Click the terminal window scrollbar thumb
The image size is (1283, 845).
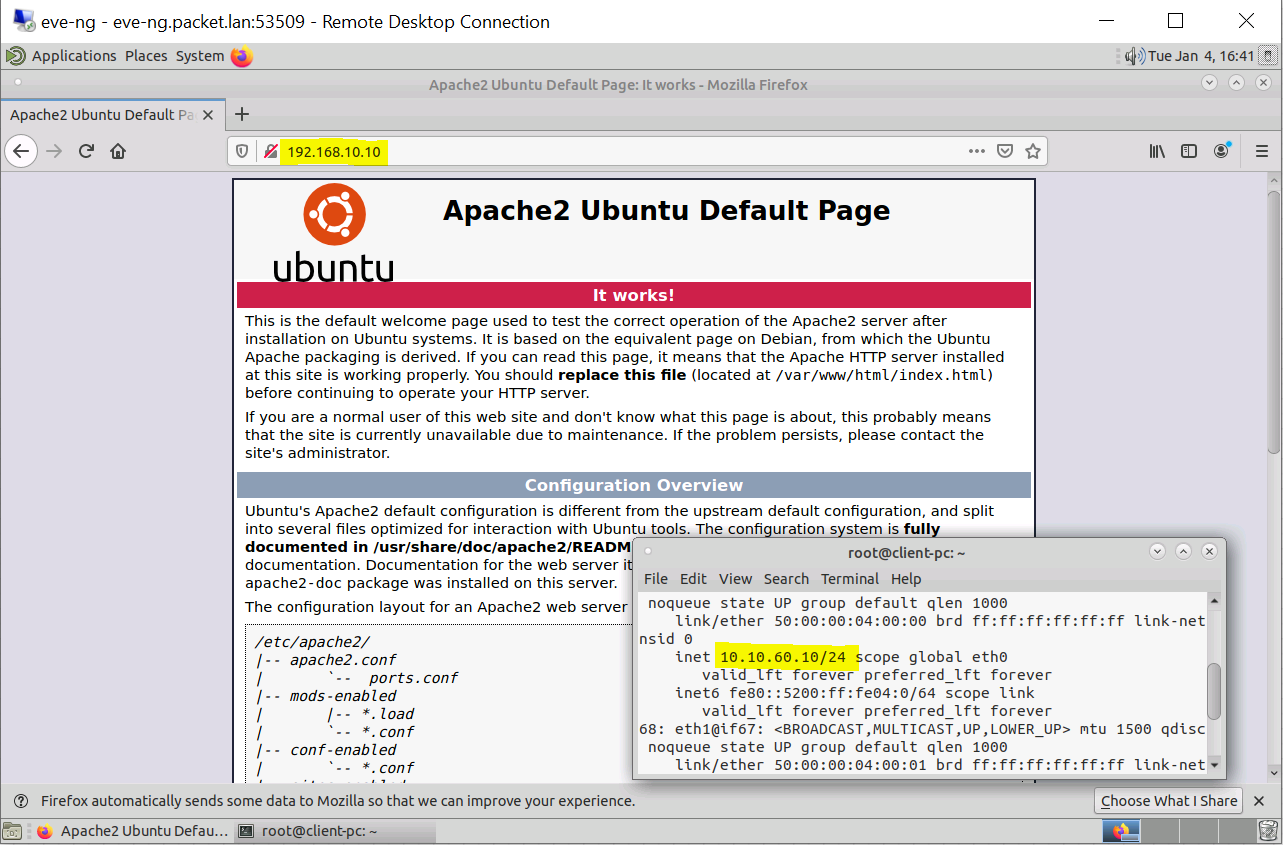click(1214, 690)
